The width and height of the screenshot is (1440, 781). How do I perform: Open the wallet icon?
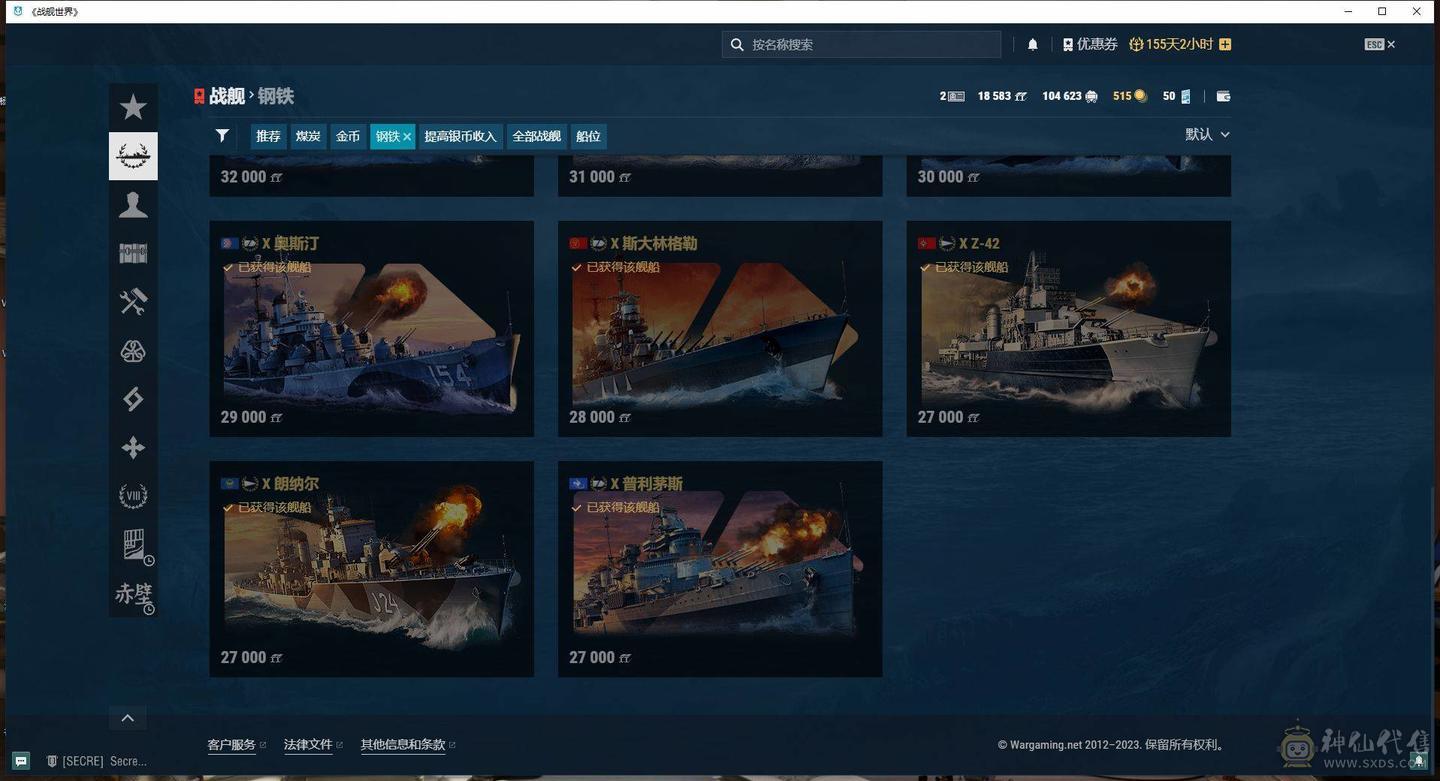(x=1223, y=96)
